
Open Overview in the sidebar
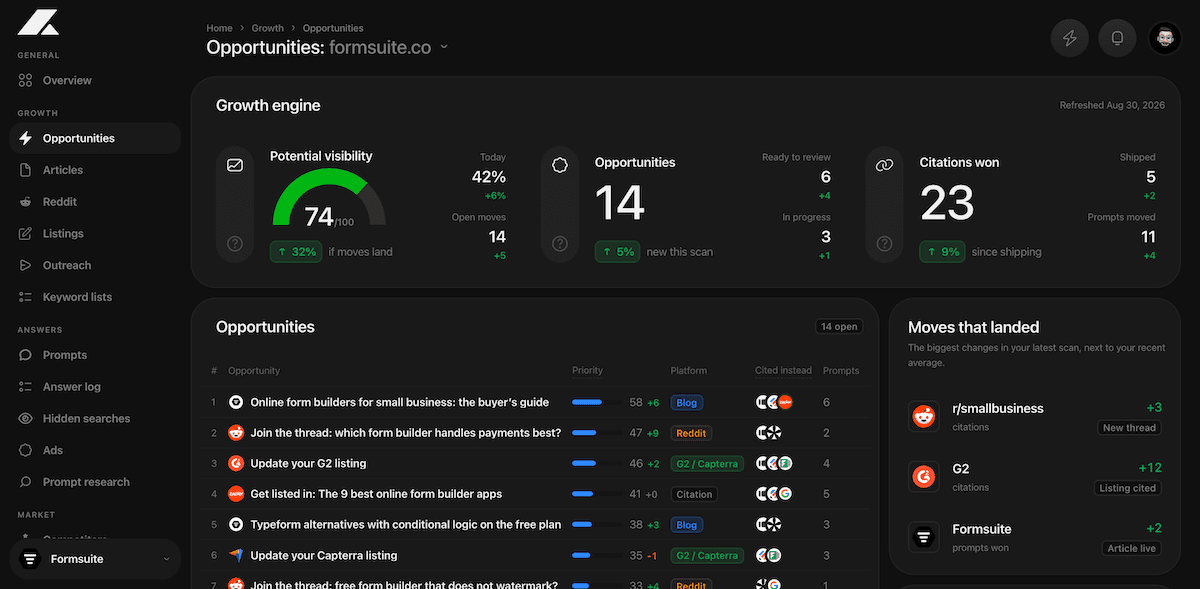coord(95,80)
